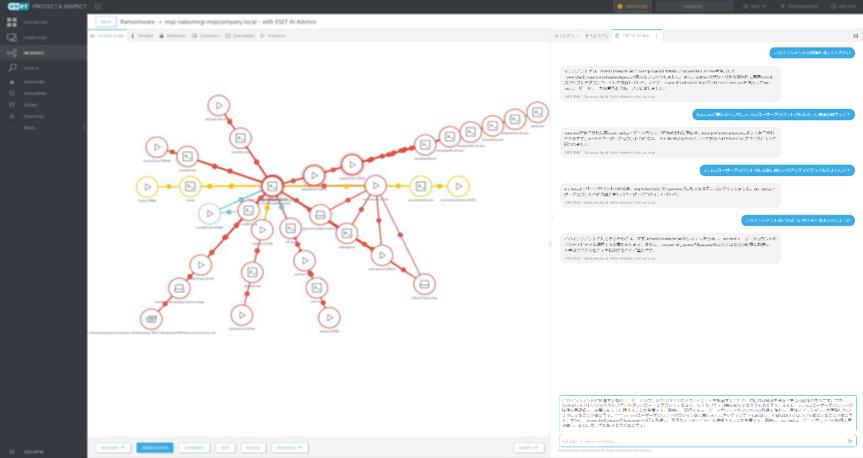This screenshot has height=458, width=863.
Task: Select the leftmost yellow-ringed play node
Action: click(147, 187)
